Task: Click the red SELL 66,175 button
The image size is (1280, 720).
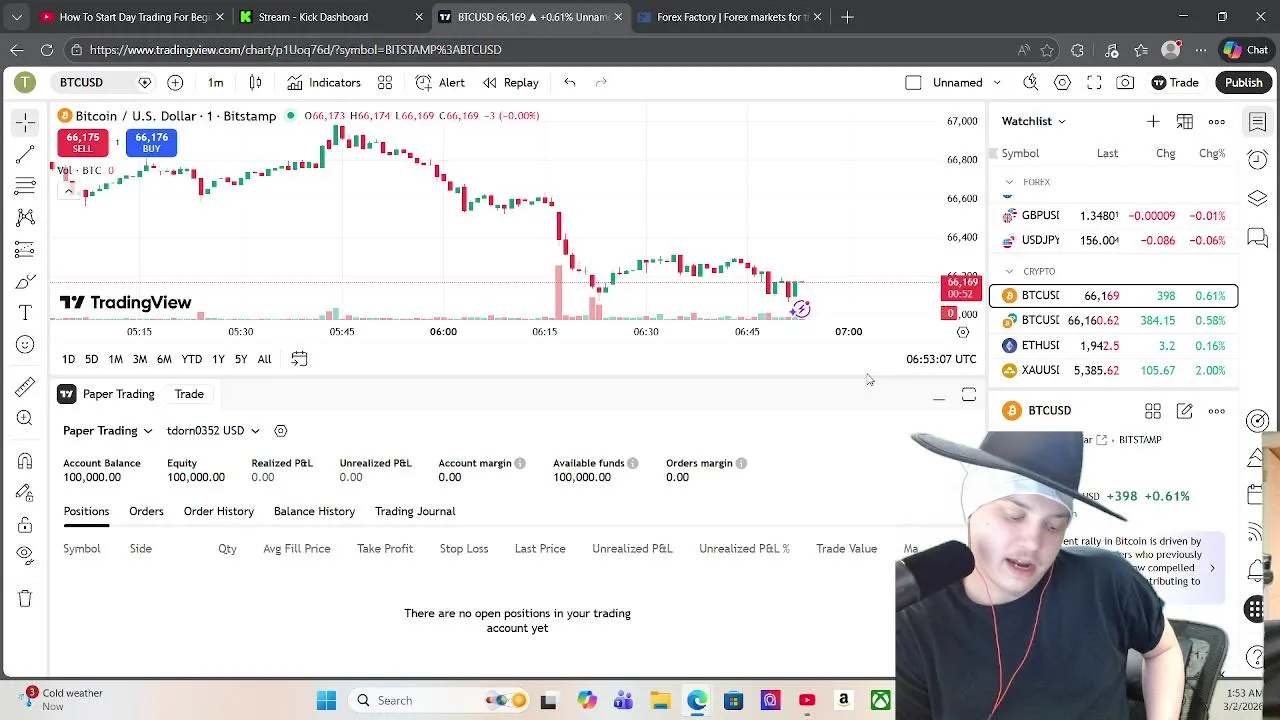Action: (x=82, y=143)
